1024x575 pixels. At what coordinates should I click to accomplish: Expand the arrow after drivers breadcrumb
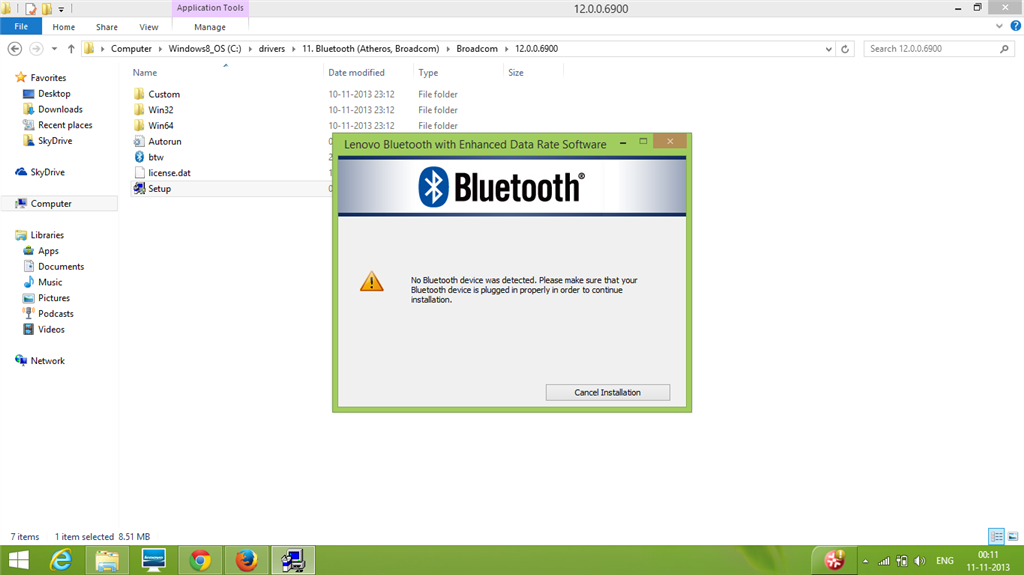293,49
